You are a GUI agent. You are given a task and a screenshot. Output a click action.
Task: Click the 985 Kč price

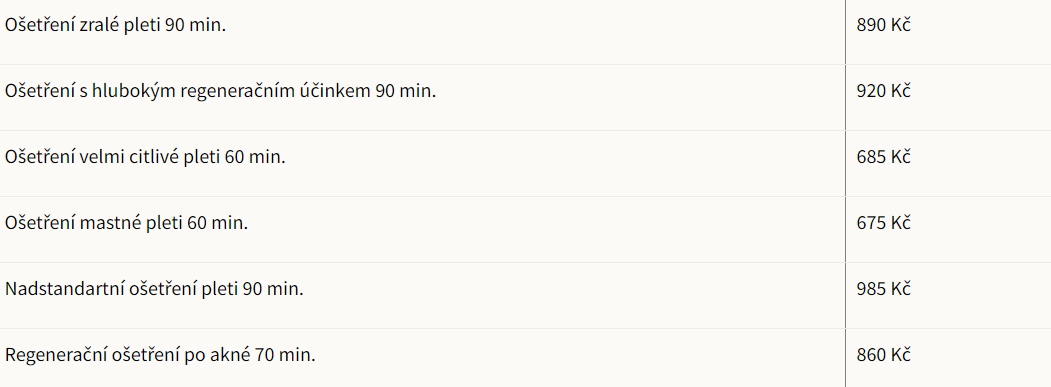pyautogui.click(x=883, y=288)
